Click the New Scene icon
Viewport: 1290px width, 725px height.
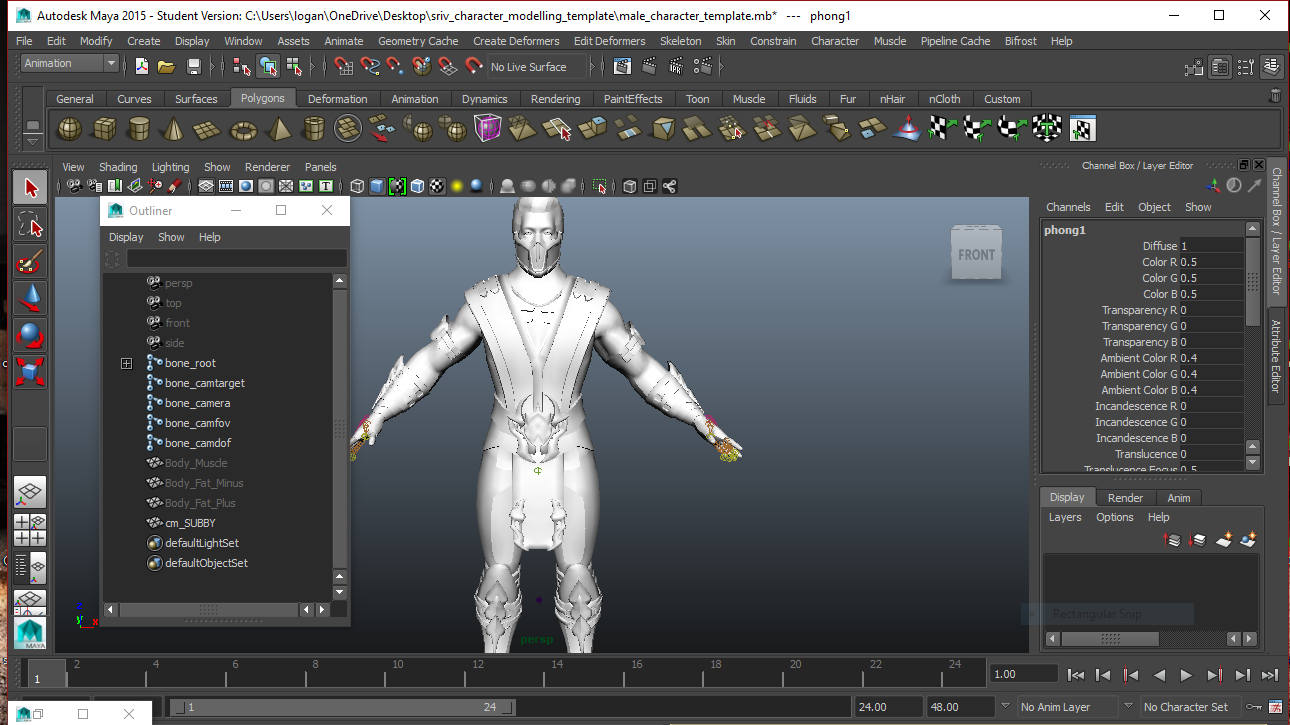(141, 67)
